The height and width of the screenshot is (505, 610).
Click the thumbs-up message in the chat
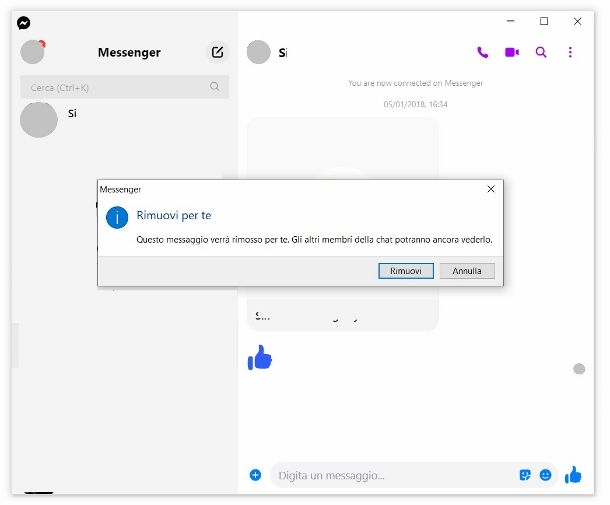(x=260, y=357)
